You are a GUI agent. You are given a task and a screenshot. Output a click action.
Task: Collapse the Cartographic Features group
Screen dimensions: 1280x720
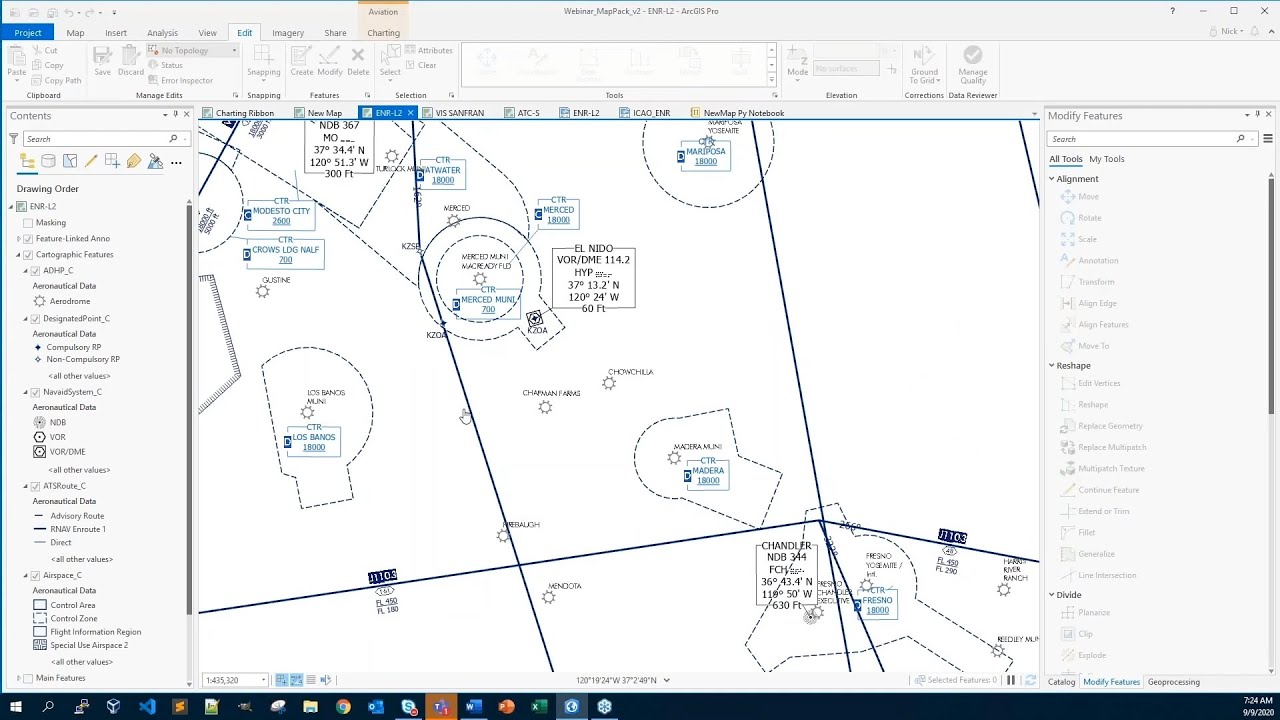[18, 255]
